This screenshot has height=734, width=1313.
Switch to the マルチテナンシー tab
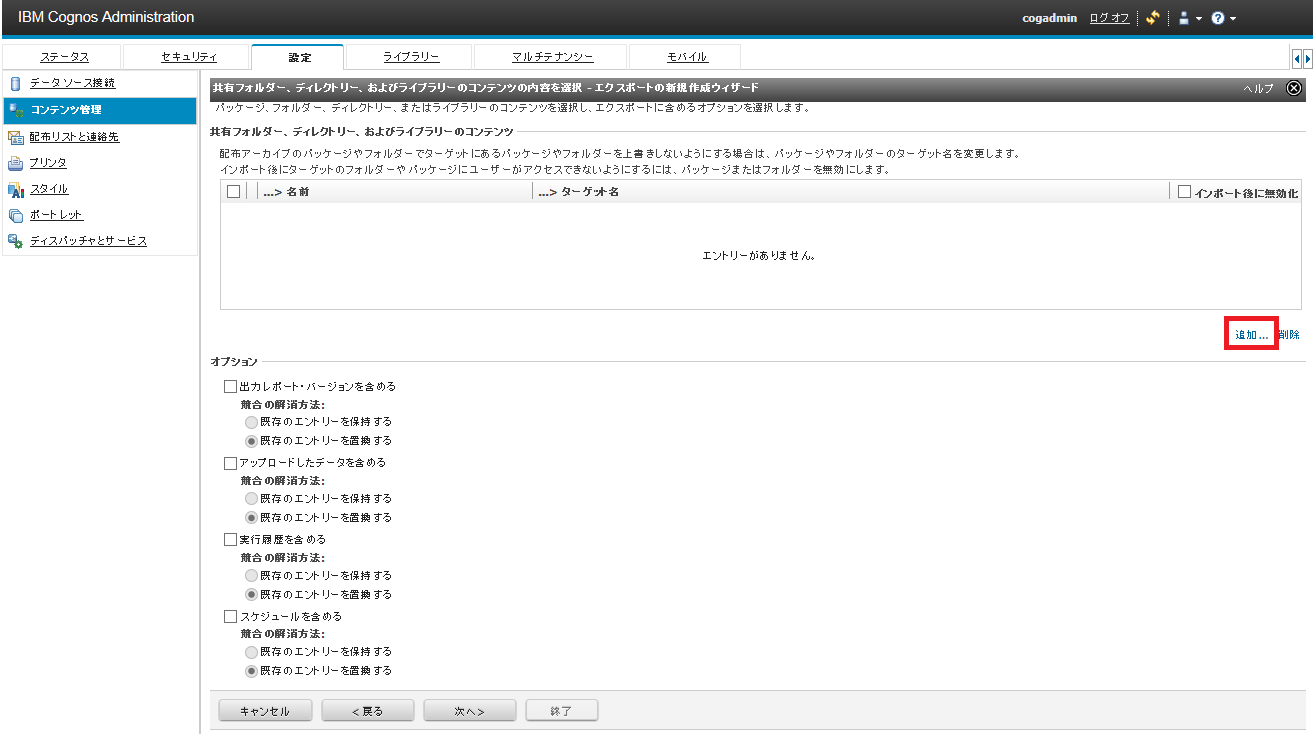[x=552, y=57]
